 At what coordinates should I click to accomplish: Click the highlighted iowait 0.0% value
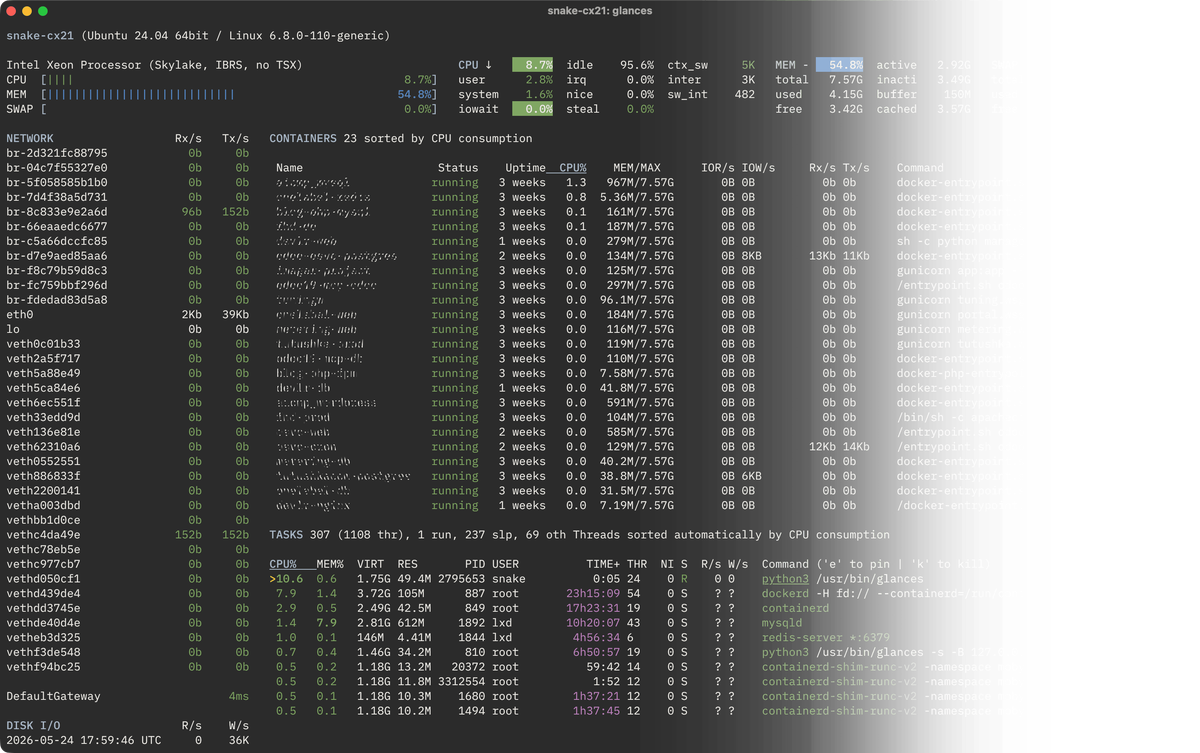[532, 109]
